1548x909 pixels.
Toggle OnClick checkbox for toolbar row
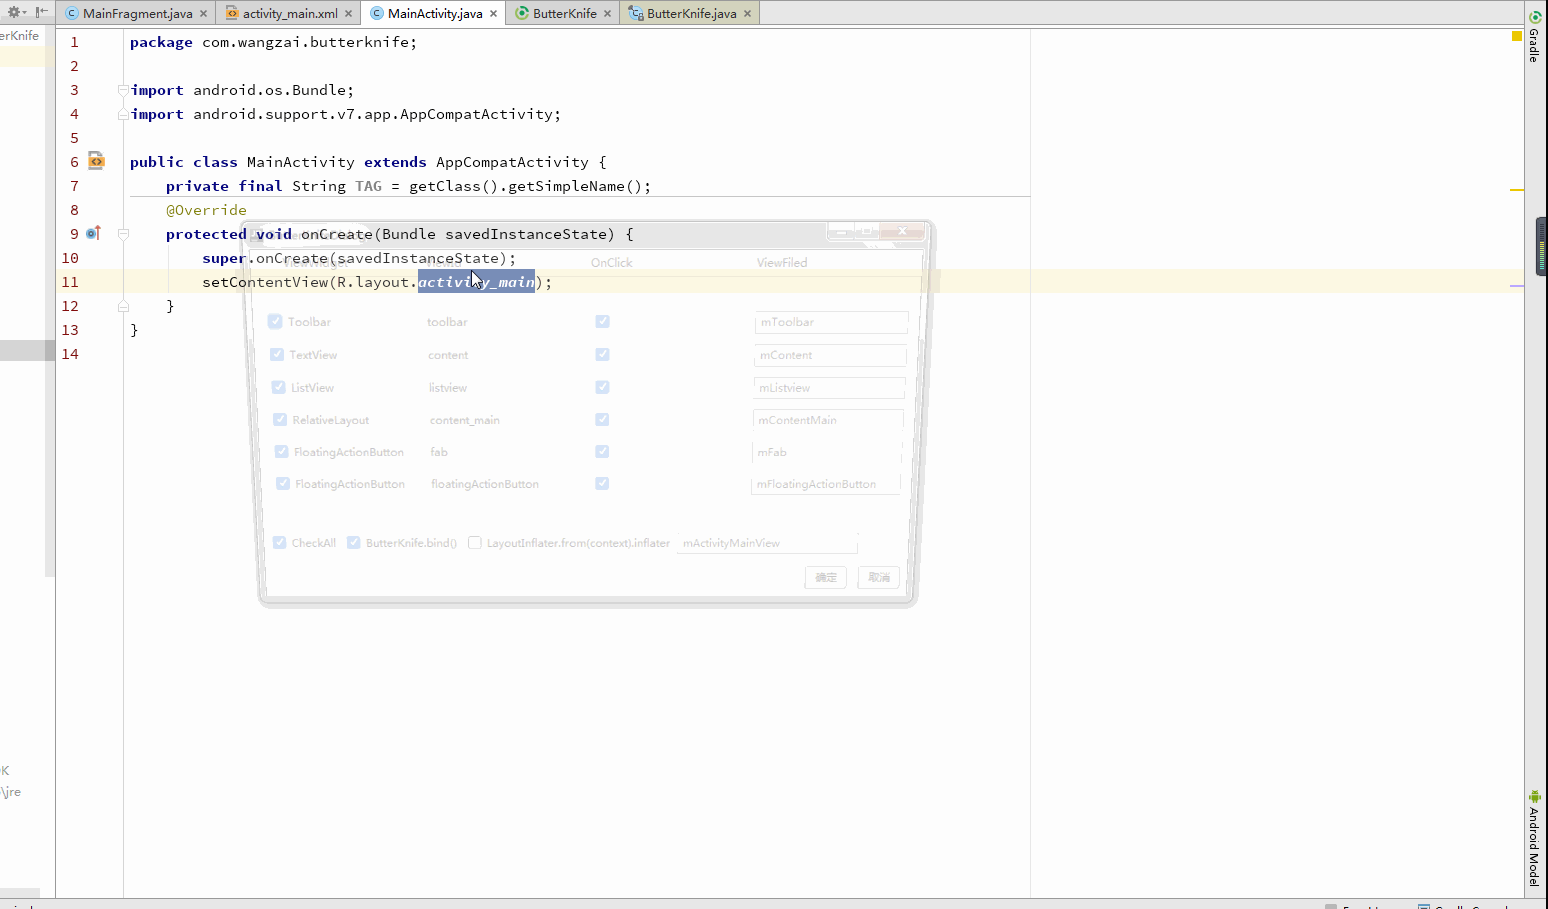602,321
